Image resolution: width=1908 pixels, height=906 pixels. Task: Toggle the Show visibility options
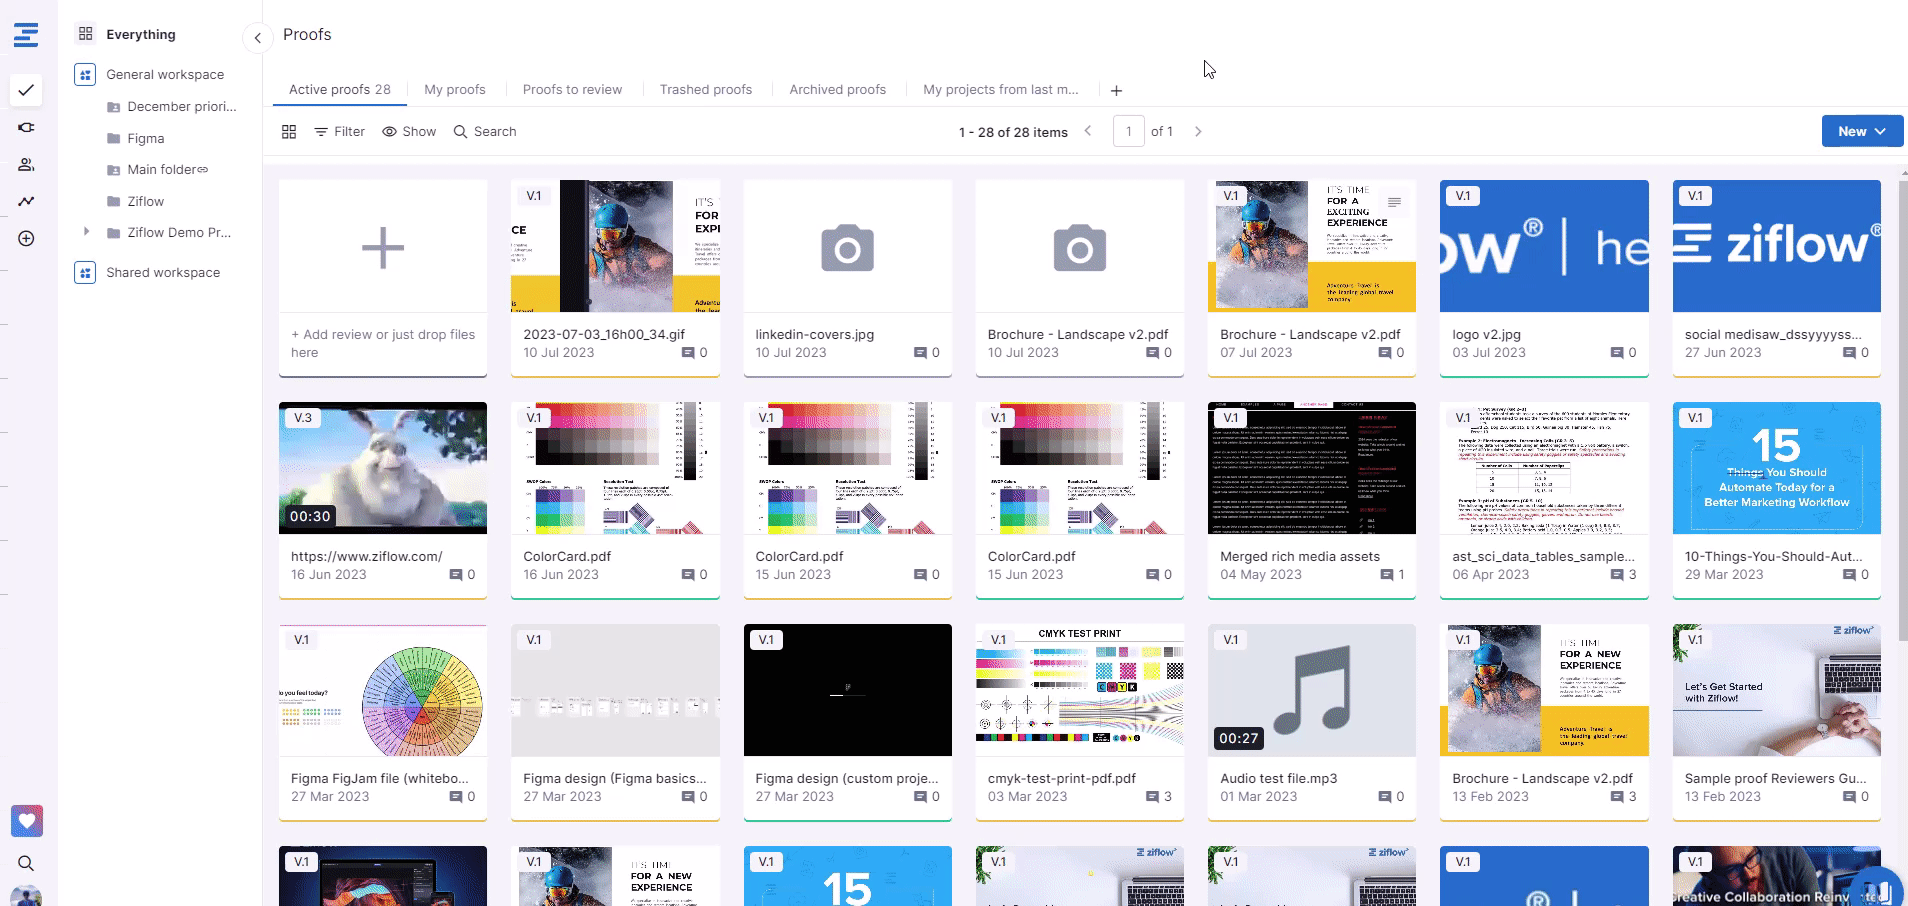(x=409, y=132)
